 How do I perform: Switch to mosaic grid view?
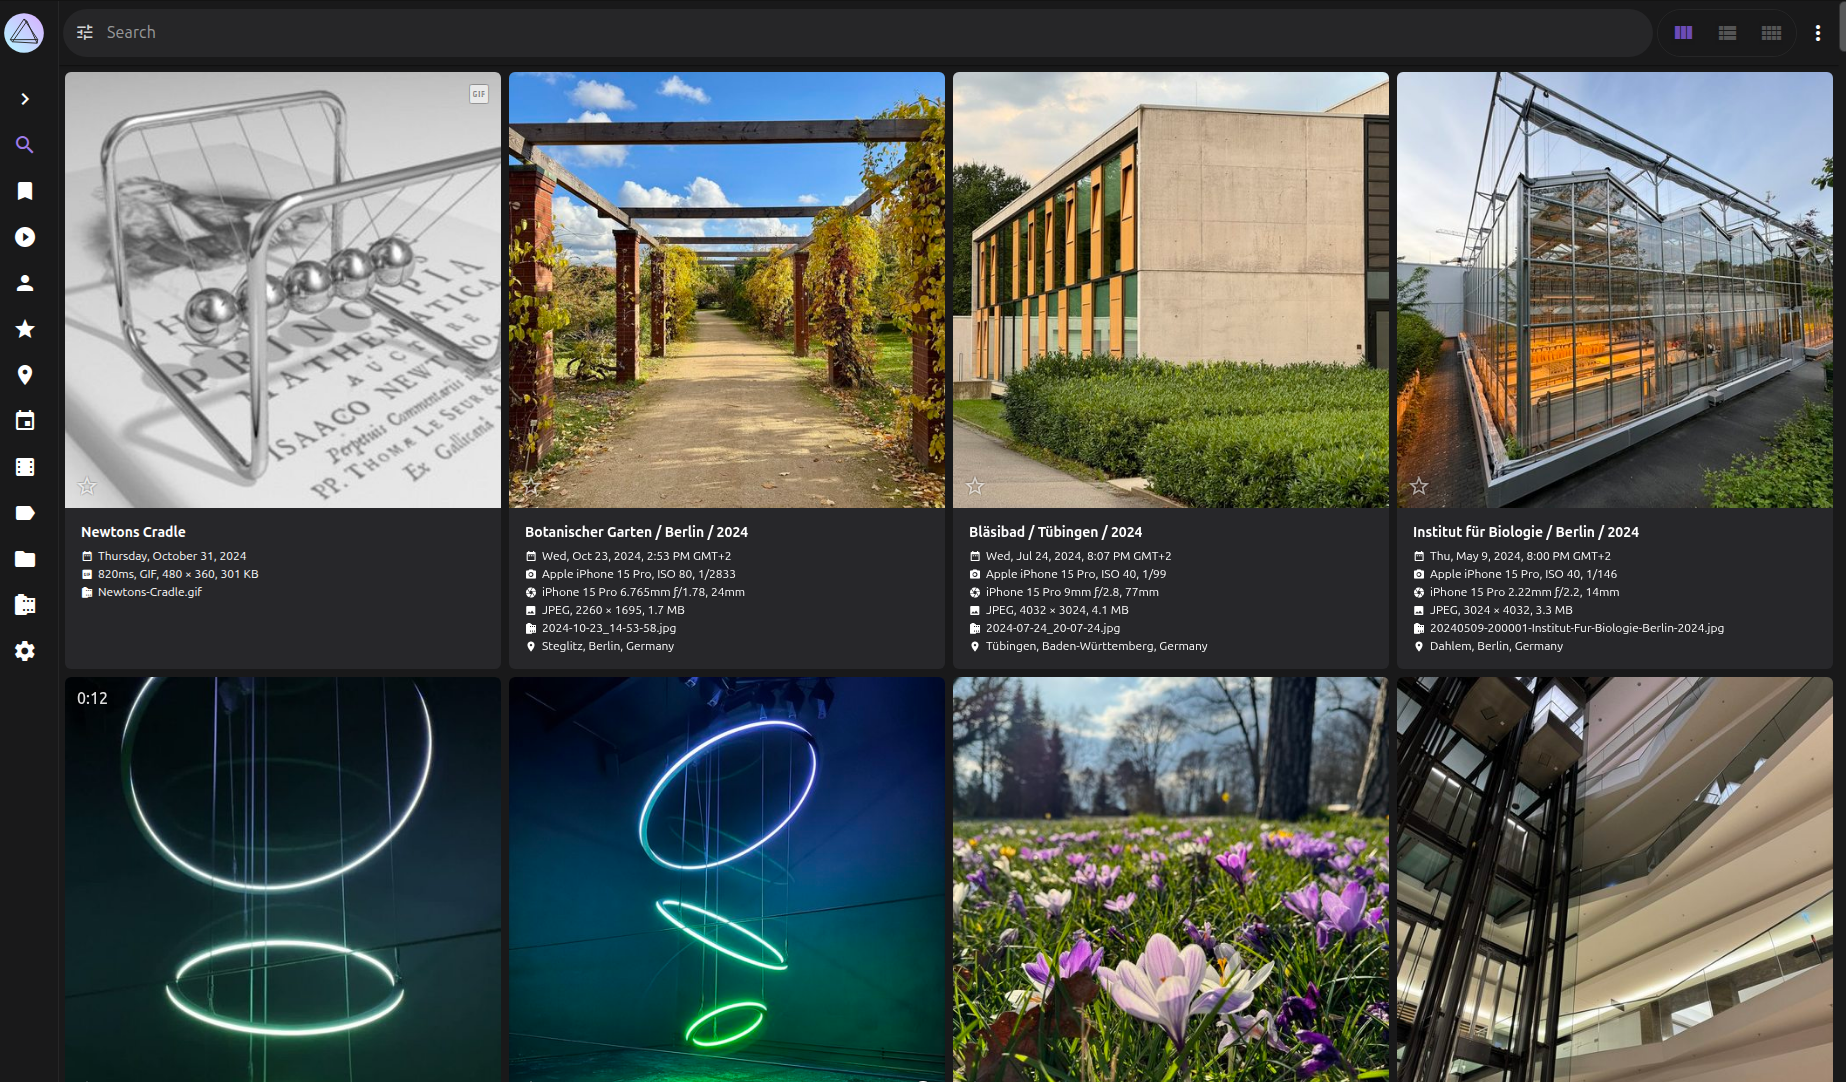point(1771,33)
